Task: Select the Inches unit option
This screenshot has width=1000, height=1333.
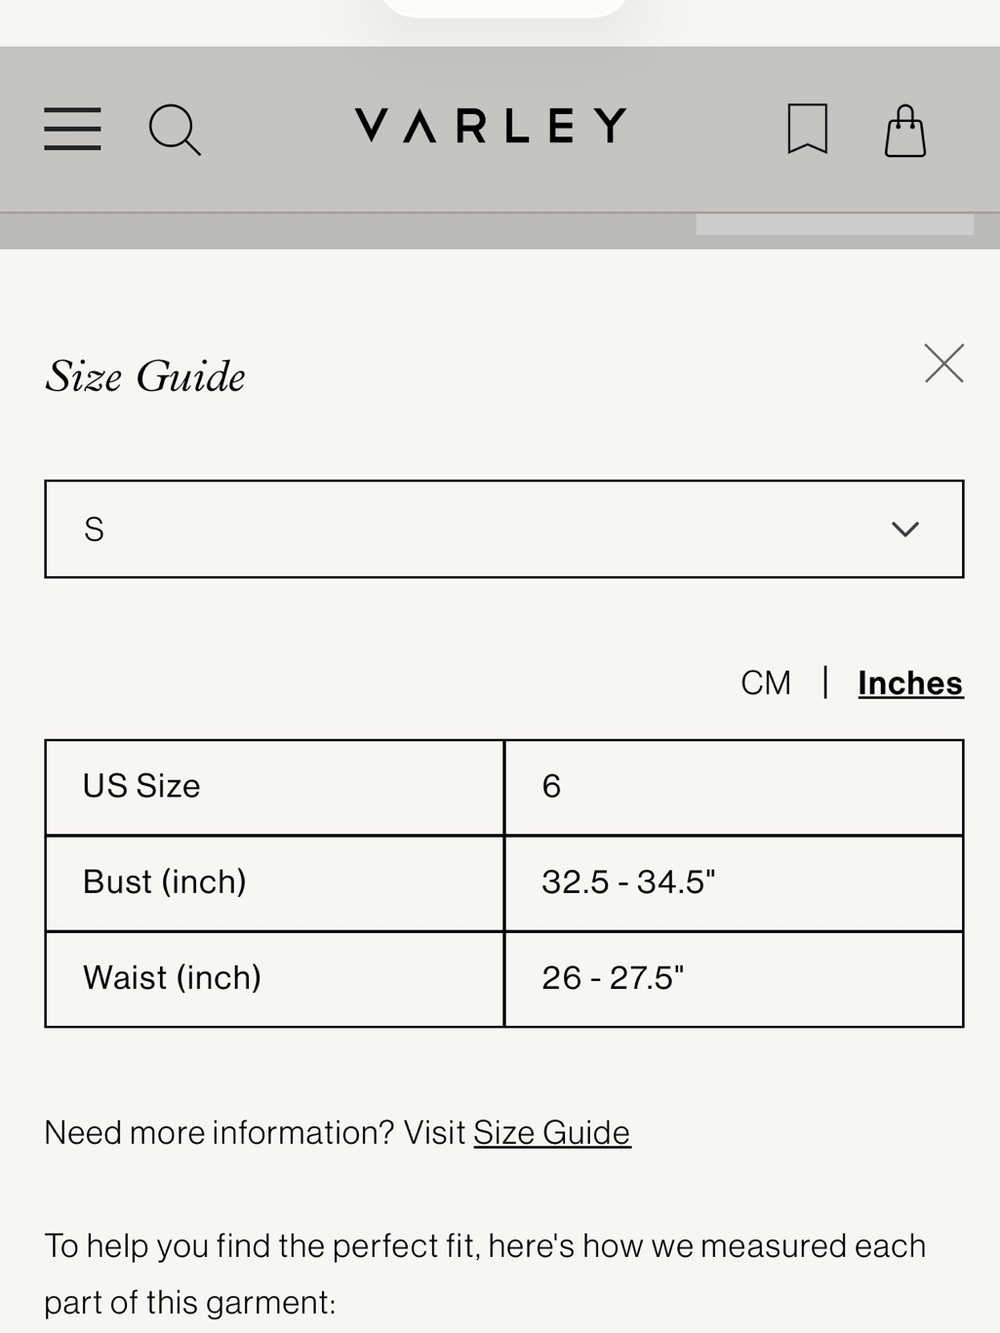Action: click(910, 683)
